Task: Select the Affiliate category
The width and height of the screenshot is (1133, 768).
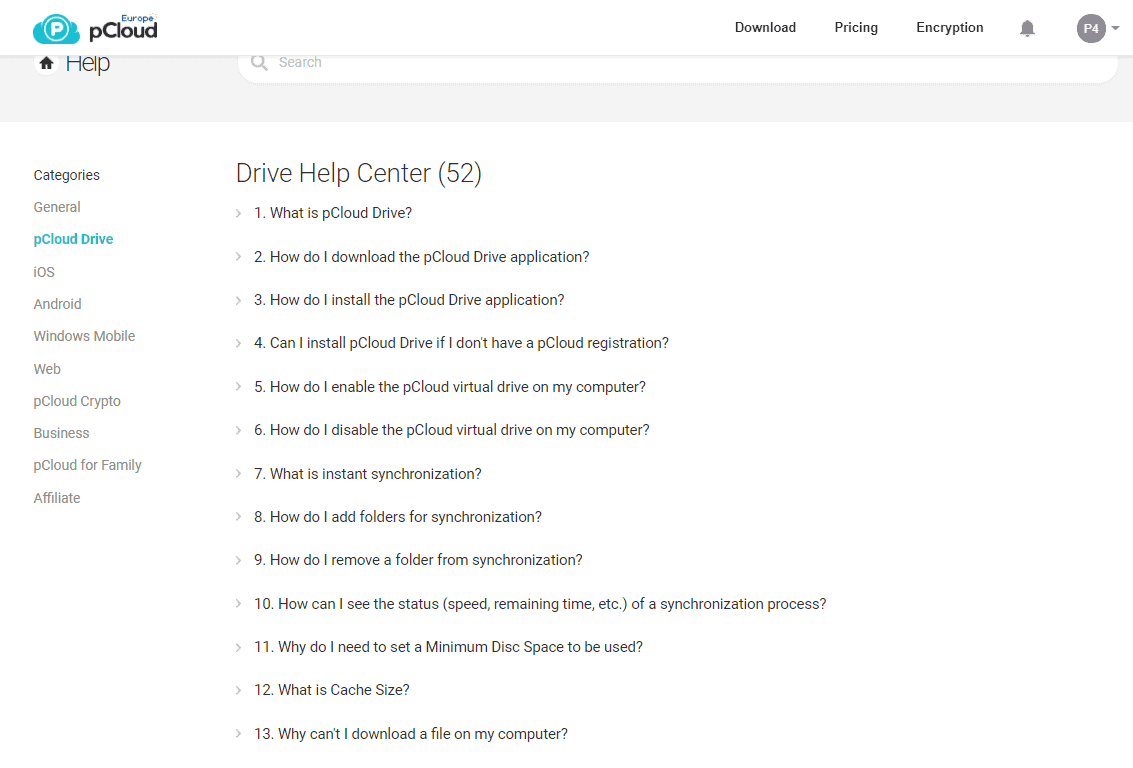Action: [56, 498]
